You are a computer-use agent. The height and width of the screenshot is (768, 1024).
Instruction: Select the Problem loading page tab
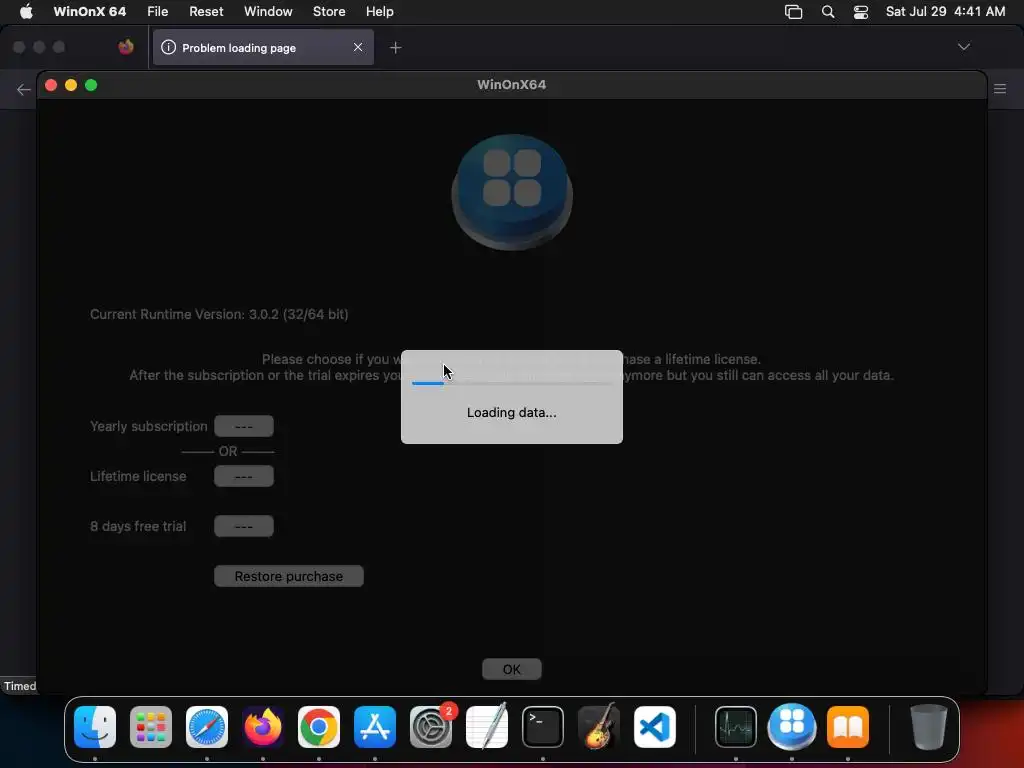tap(263, 47)
